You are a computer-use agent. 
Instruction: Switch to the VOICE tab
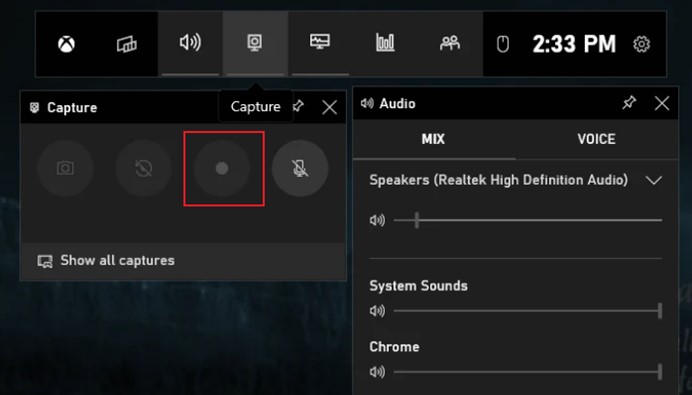click(596, 139)
